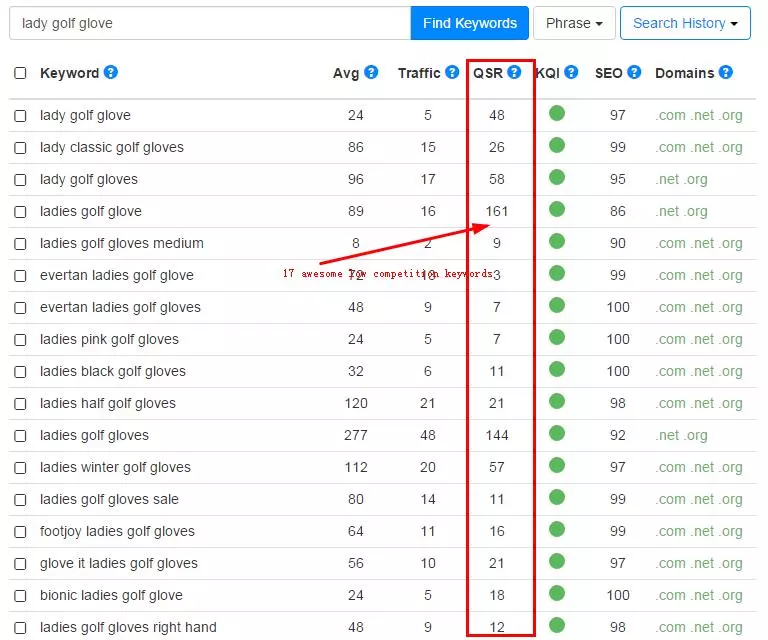Click green KQI dot for ladies golf gloves right hand

pos(557,625)
